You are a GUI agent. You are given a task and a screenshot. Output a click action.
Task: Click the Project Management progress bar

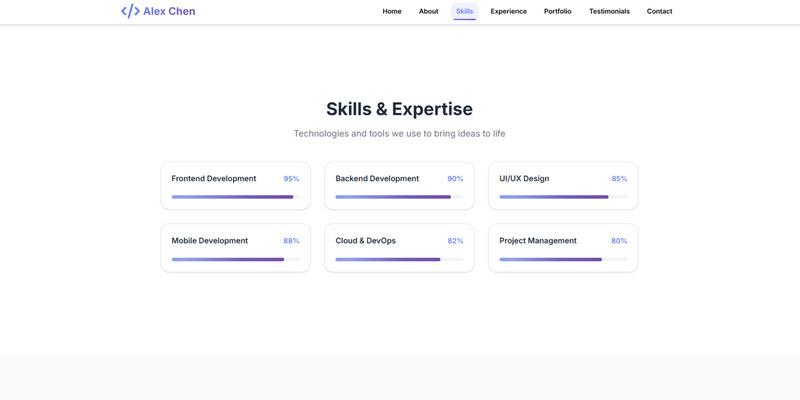[x=563, y=259]
